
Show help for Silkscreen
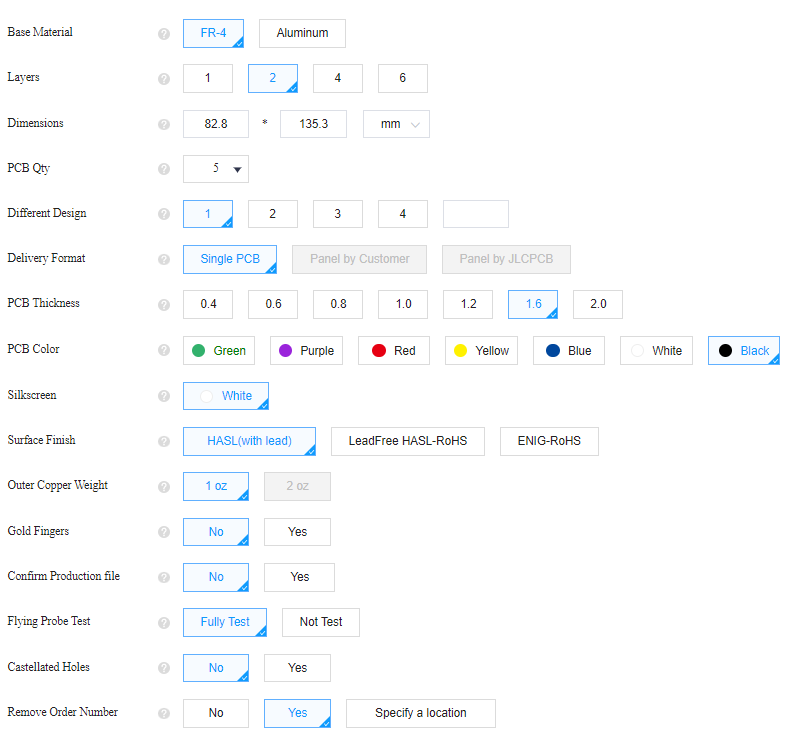pyautogui.click(x=163, y=396)
